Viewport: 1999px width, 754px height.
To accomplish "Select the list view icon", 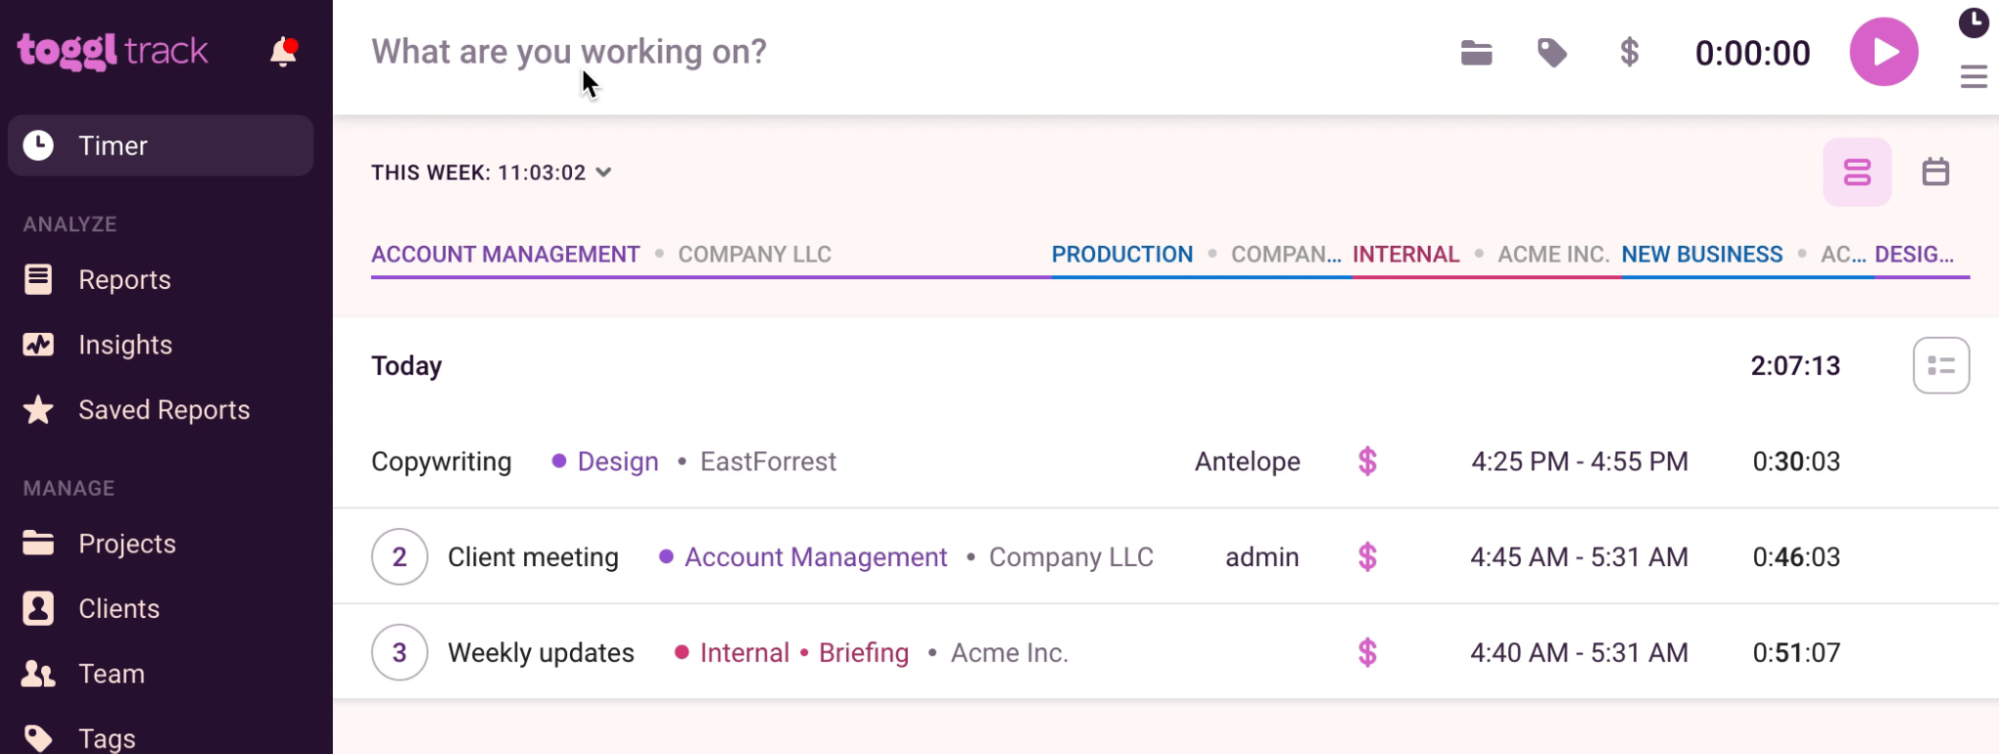I will 1856,172.
